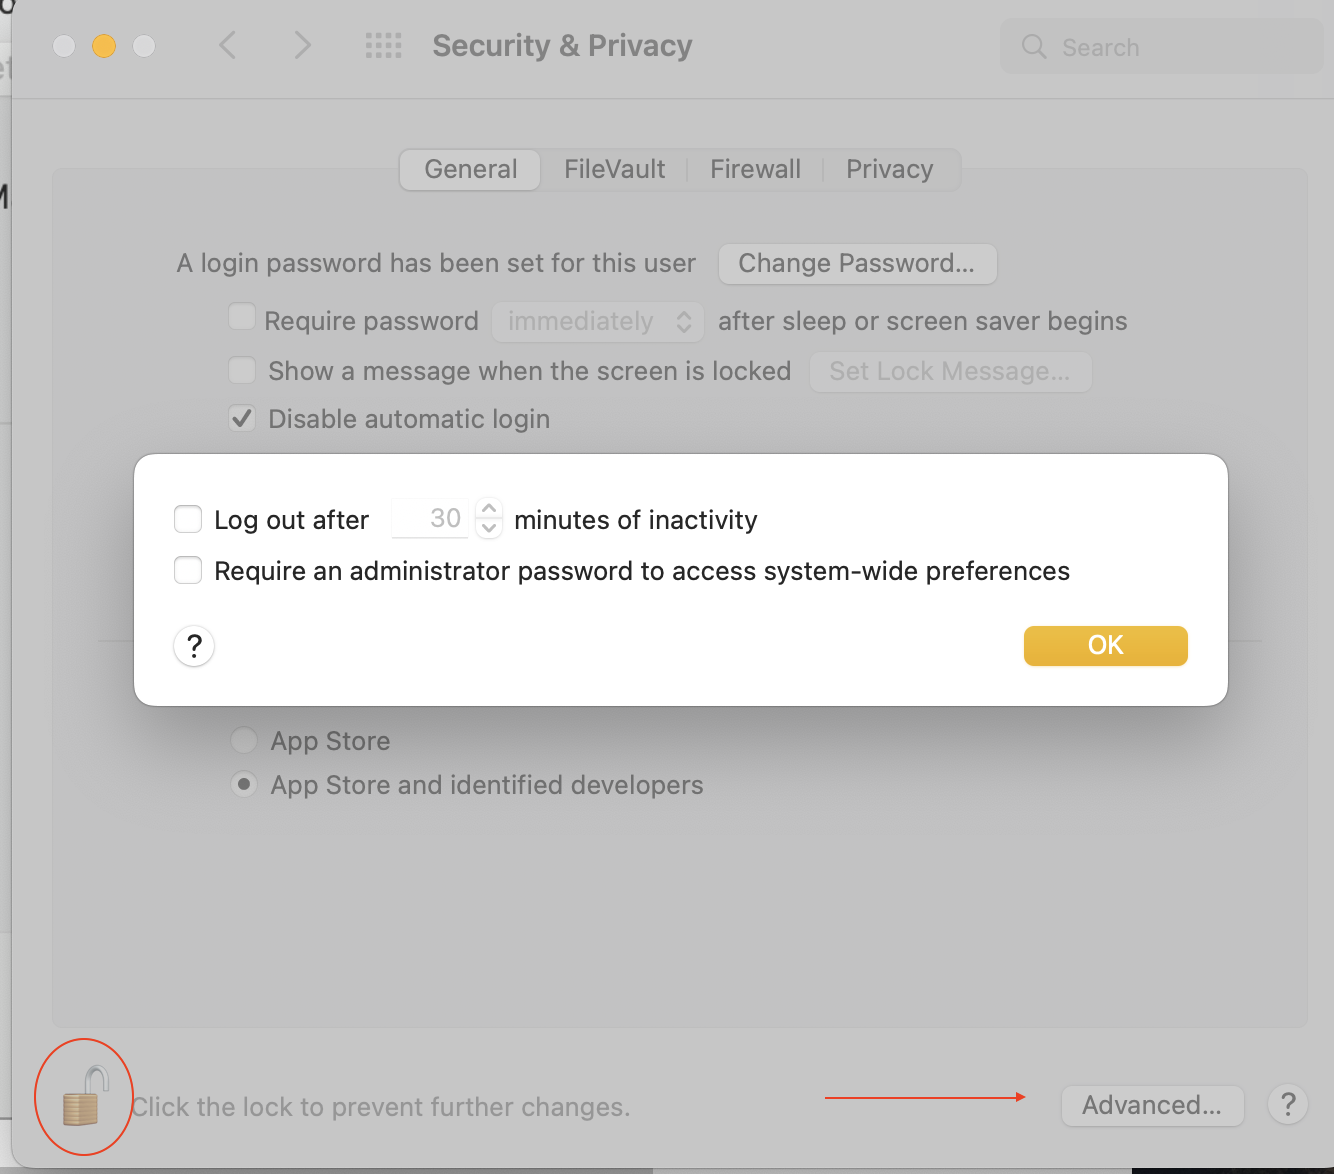This screenshot has width=1334, height=1174.
Task: Click the bottom-right help question mark
Action: click(1288, 1105)
